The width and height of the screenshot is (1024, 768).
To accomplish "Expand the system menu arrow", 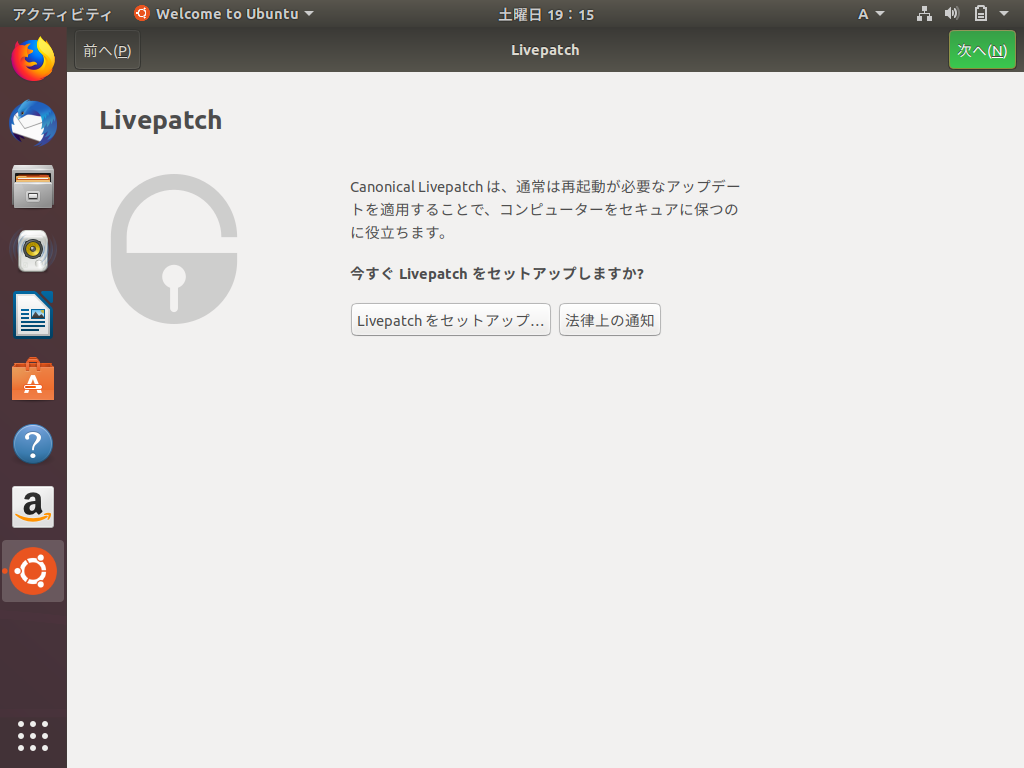I will coord(1004,14).
